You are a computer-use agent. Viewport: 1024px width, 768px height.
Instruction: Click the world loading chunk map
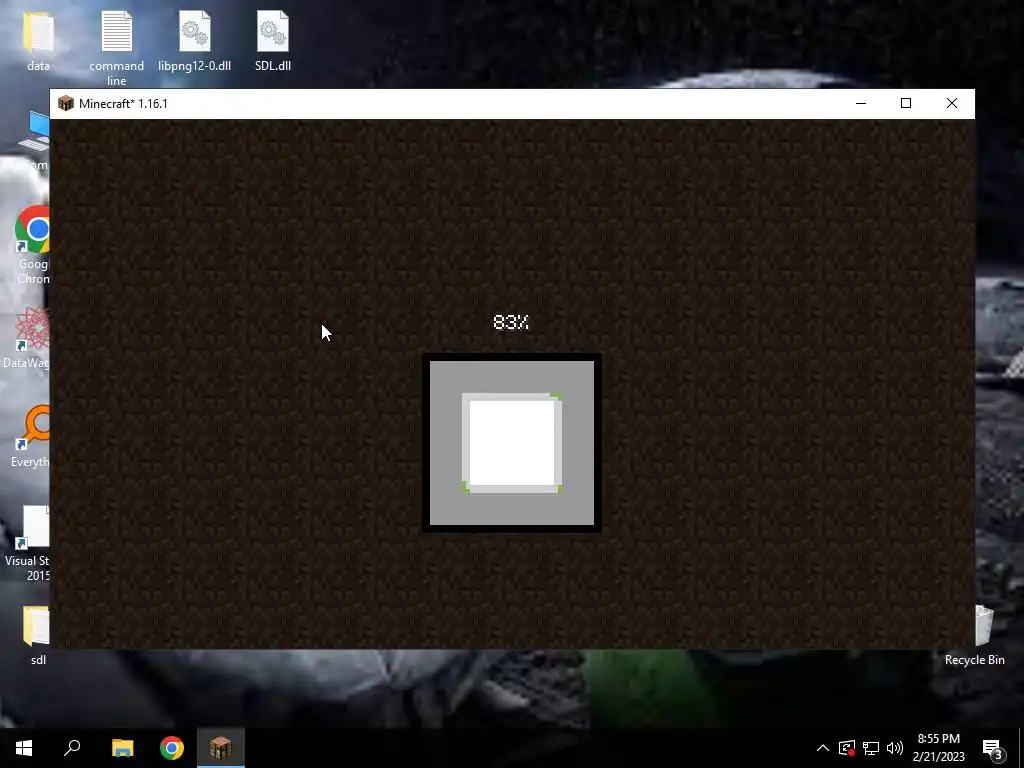(512, 443)
